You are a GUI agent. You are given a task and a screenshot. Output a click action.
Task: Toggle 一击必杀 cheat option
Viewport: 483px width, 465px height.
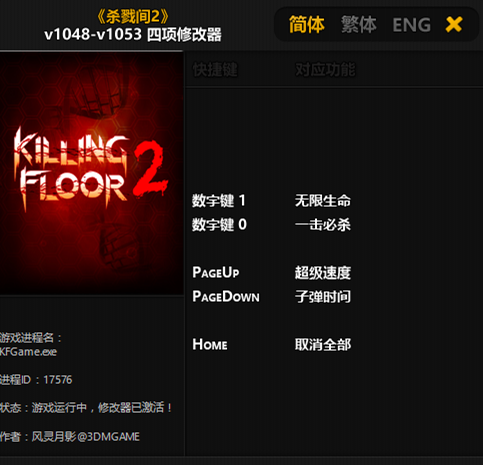[323, 224]
